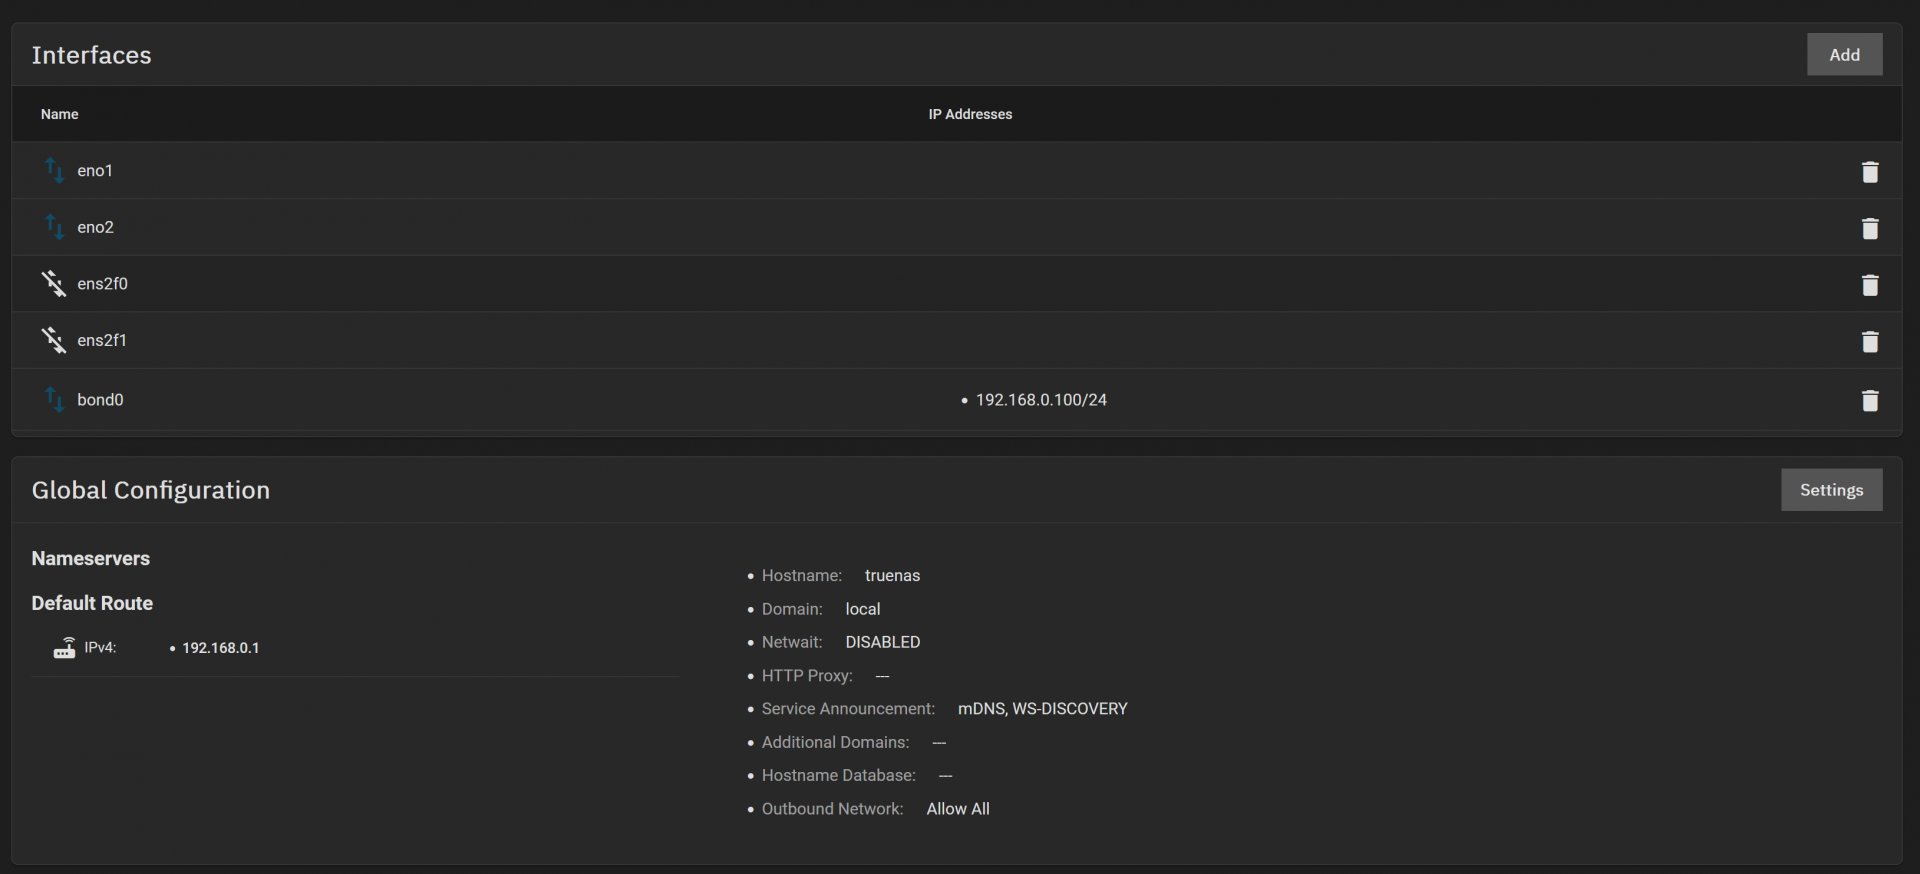This screenshot has width=1920, height=874.
Task: Click the delete icon for ens2f1
Action: pyautogui.click(x=1869, y=342)
